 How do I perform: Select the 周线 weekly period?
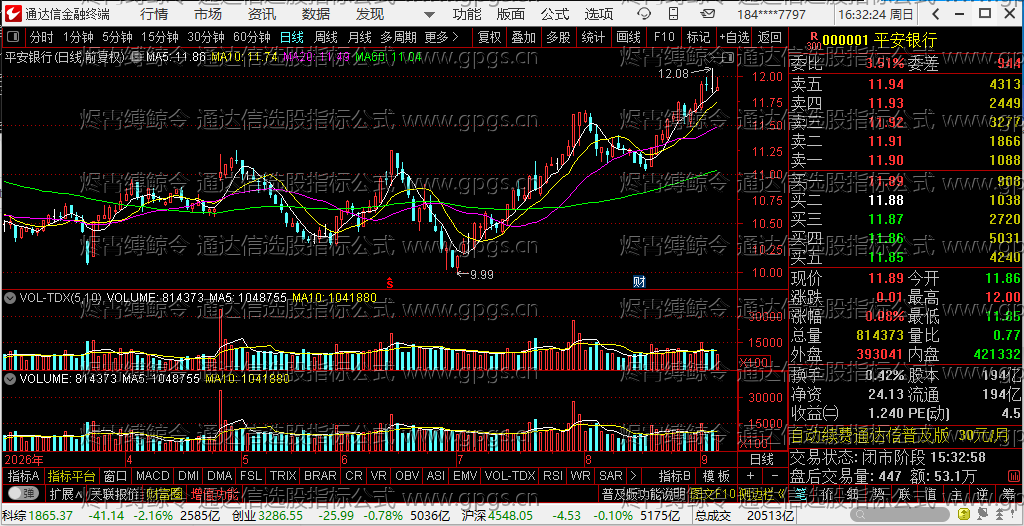pos(325,37)
